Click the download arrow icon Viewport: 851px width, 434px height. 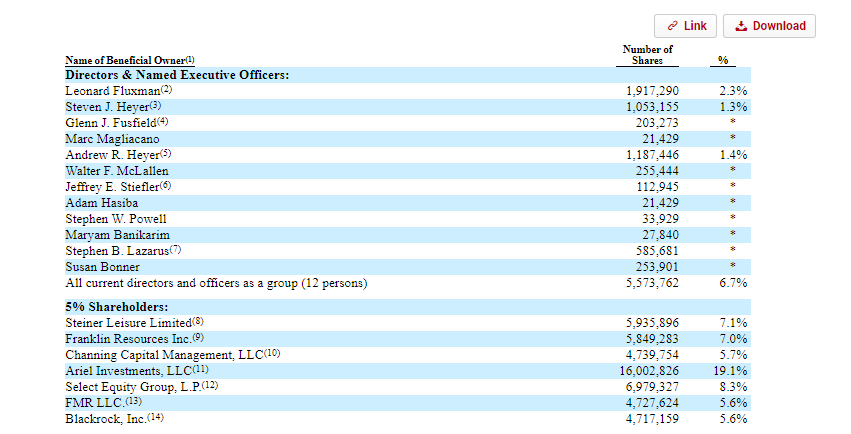(741, 26)
